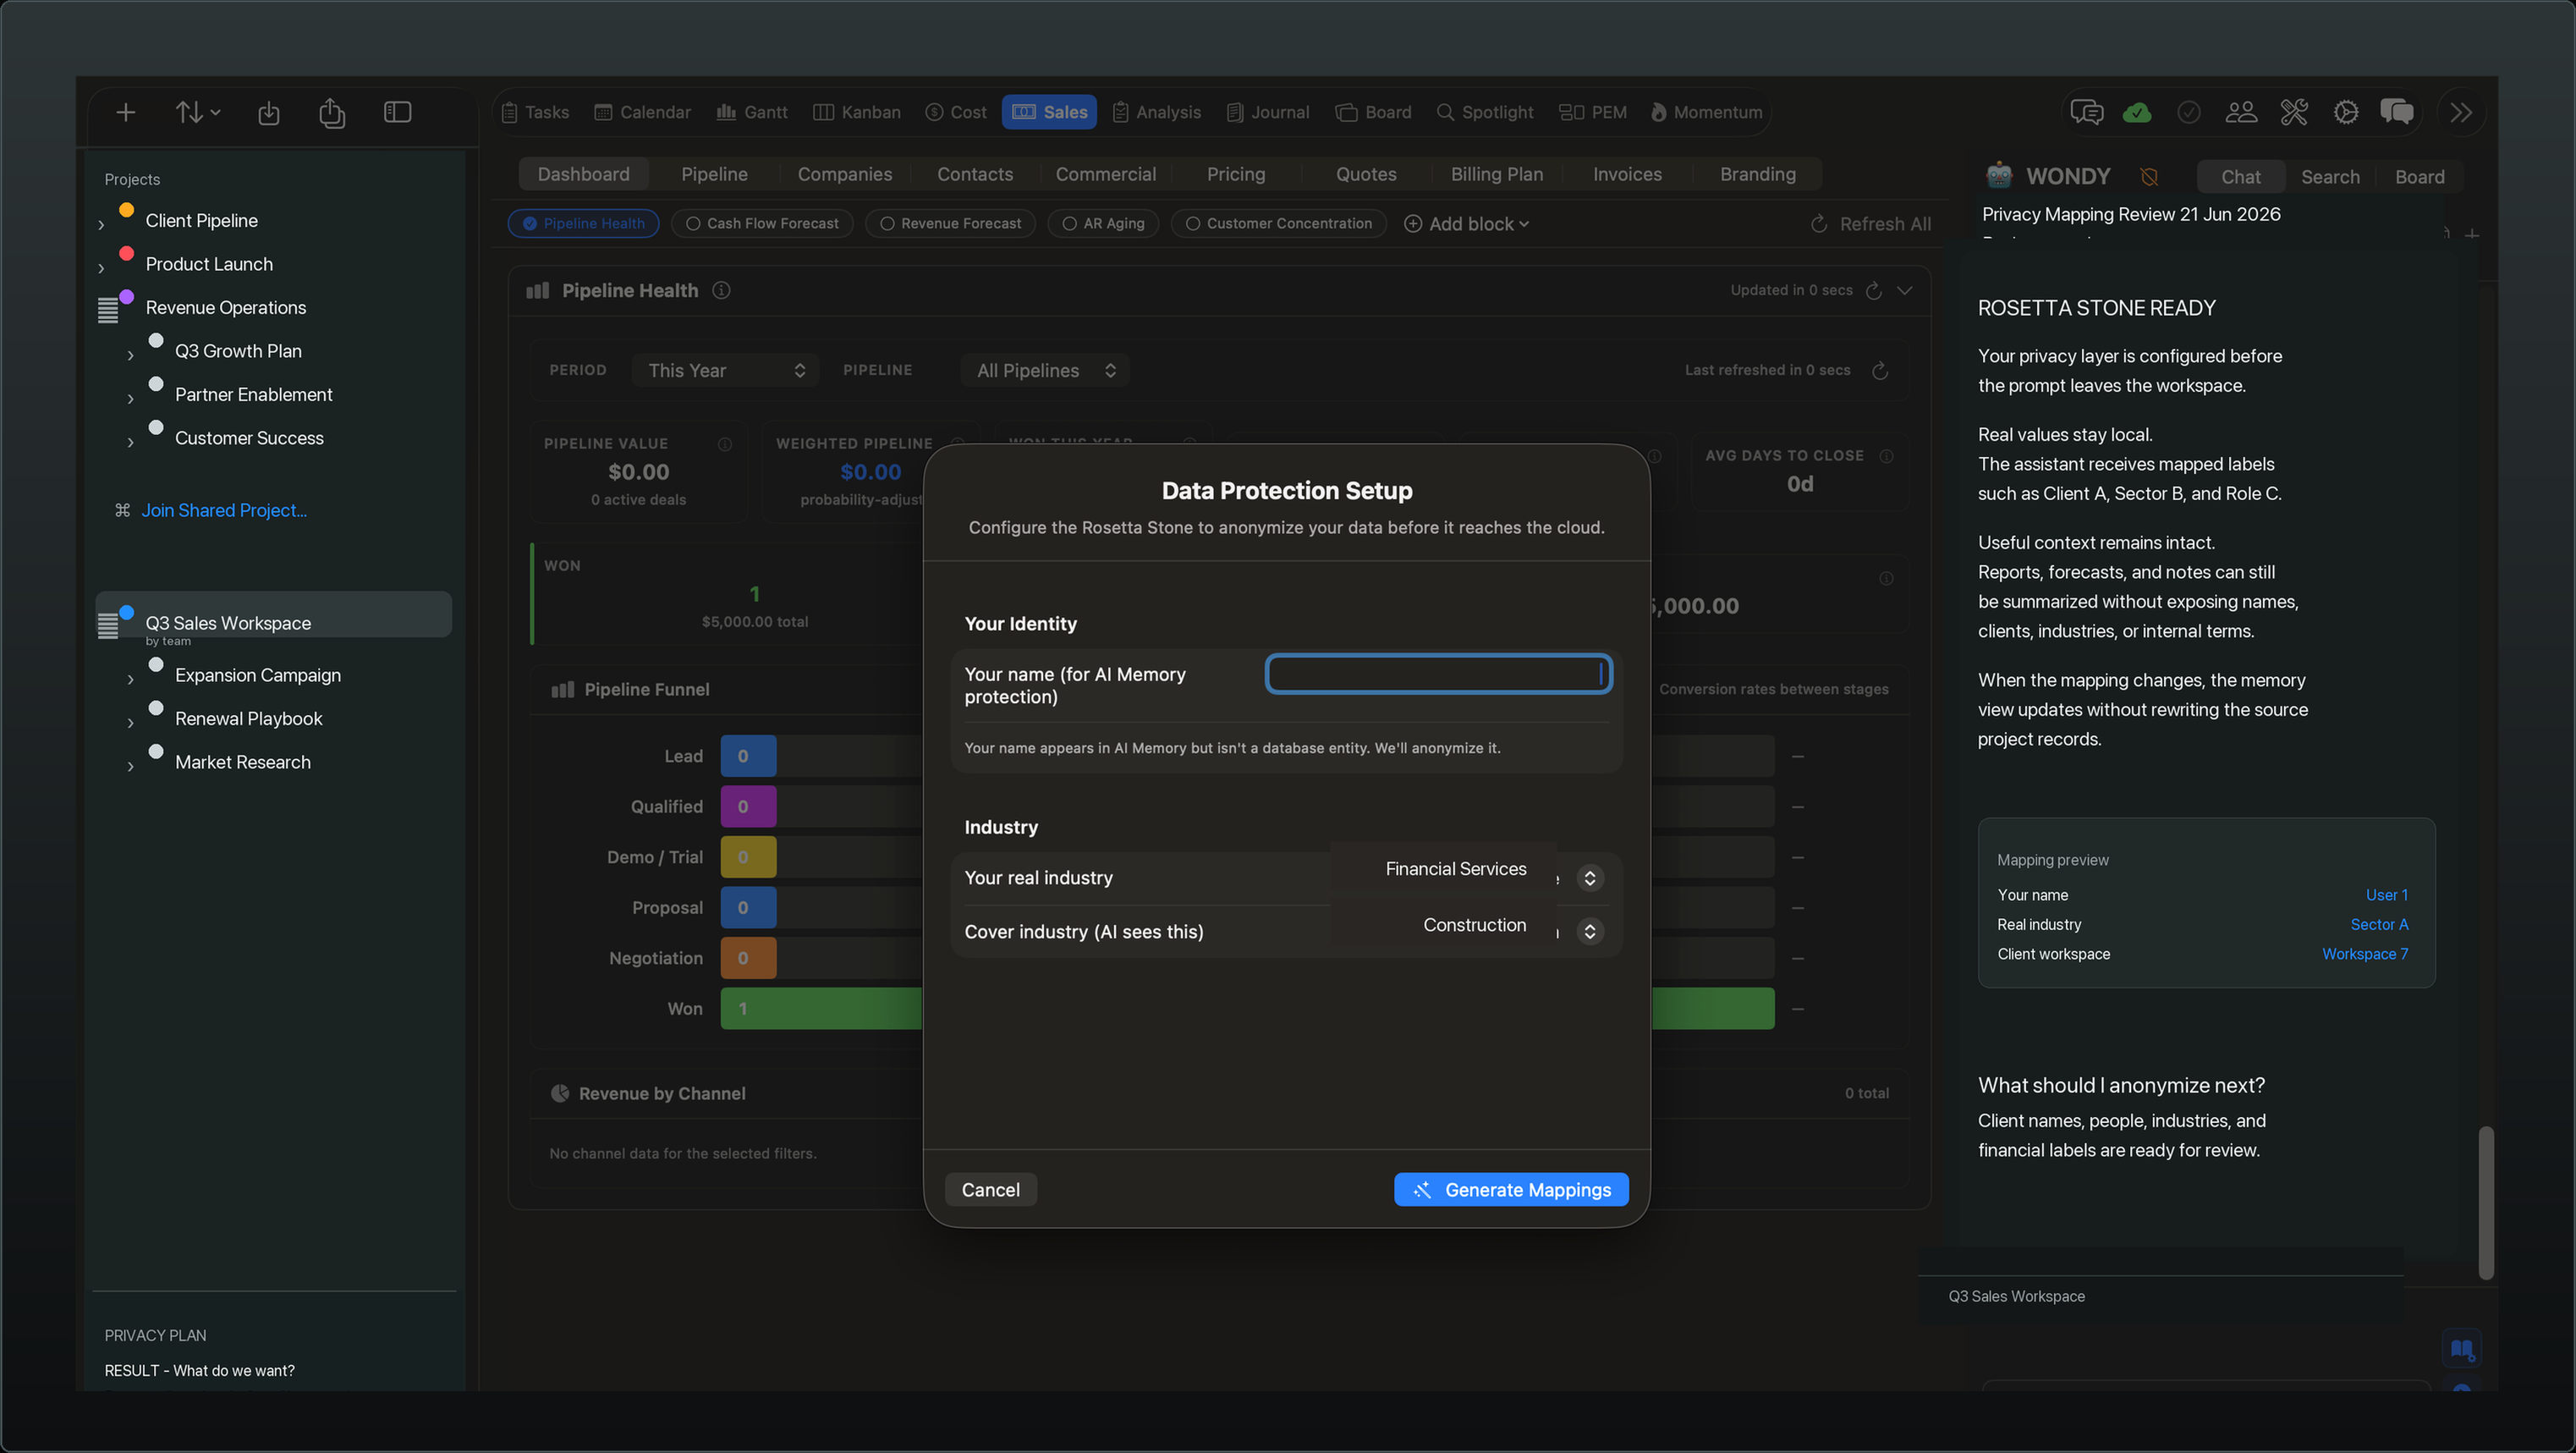Open the wrench and screwdriver tools icon
2576x1453 pixels.
[2293, 112]
